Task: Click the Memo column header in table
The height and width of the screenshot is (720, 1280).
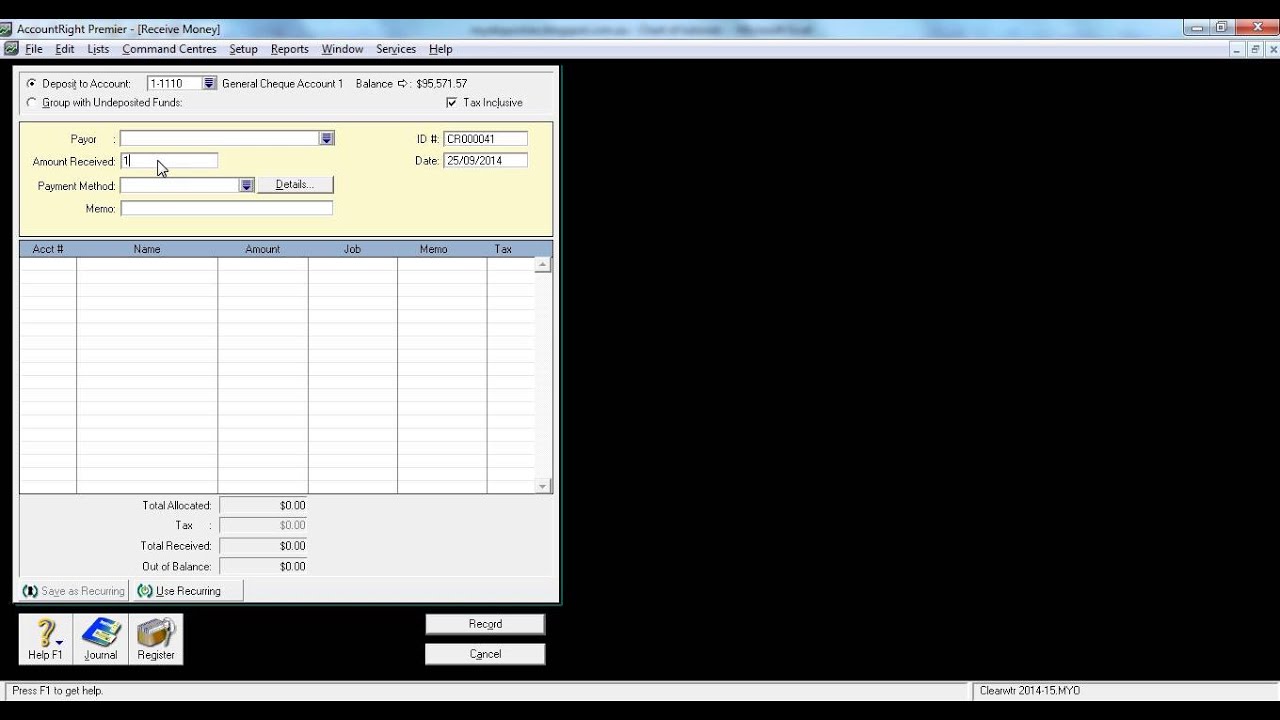Action: click(434, 249)
